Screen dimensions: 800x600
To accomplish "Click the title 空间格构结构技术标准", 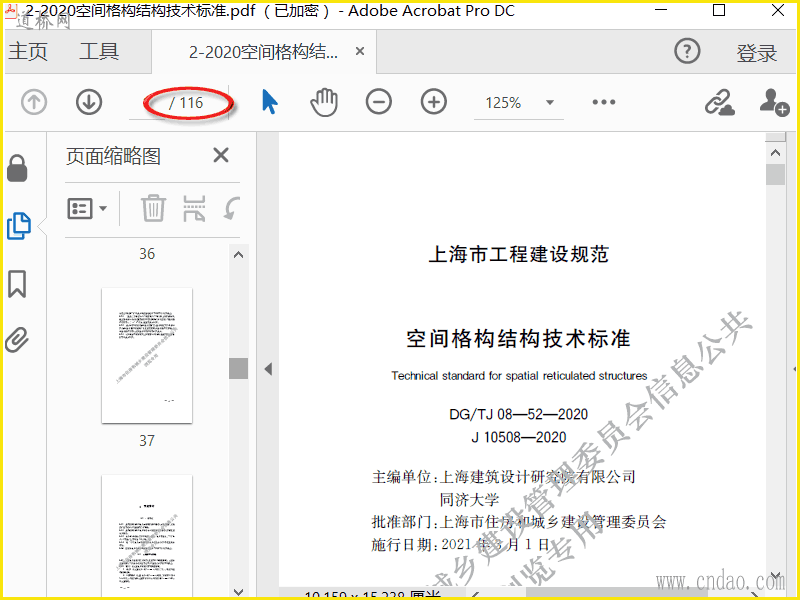I will [518, 339].
